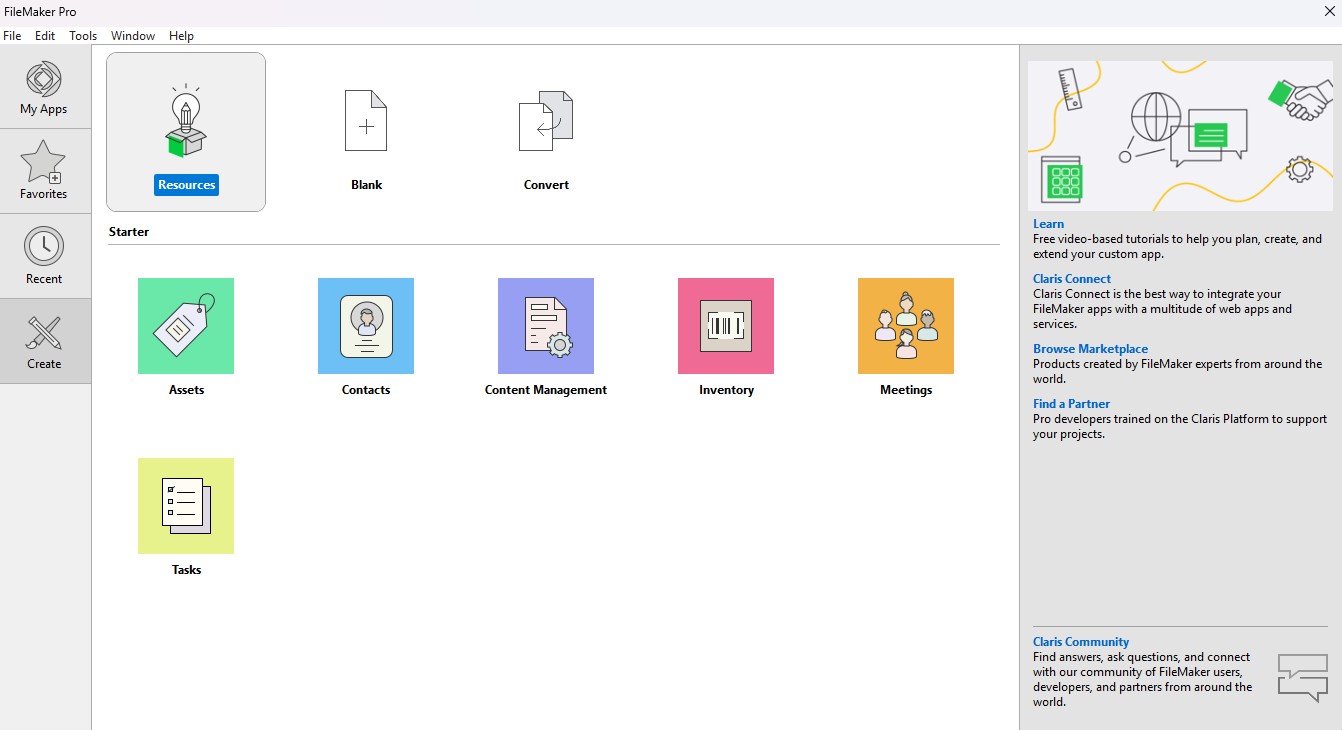Click the Tasks label text
Viewport: 1342px width, 730px height.
tap(186, 570)
